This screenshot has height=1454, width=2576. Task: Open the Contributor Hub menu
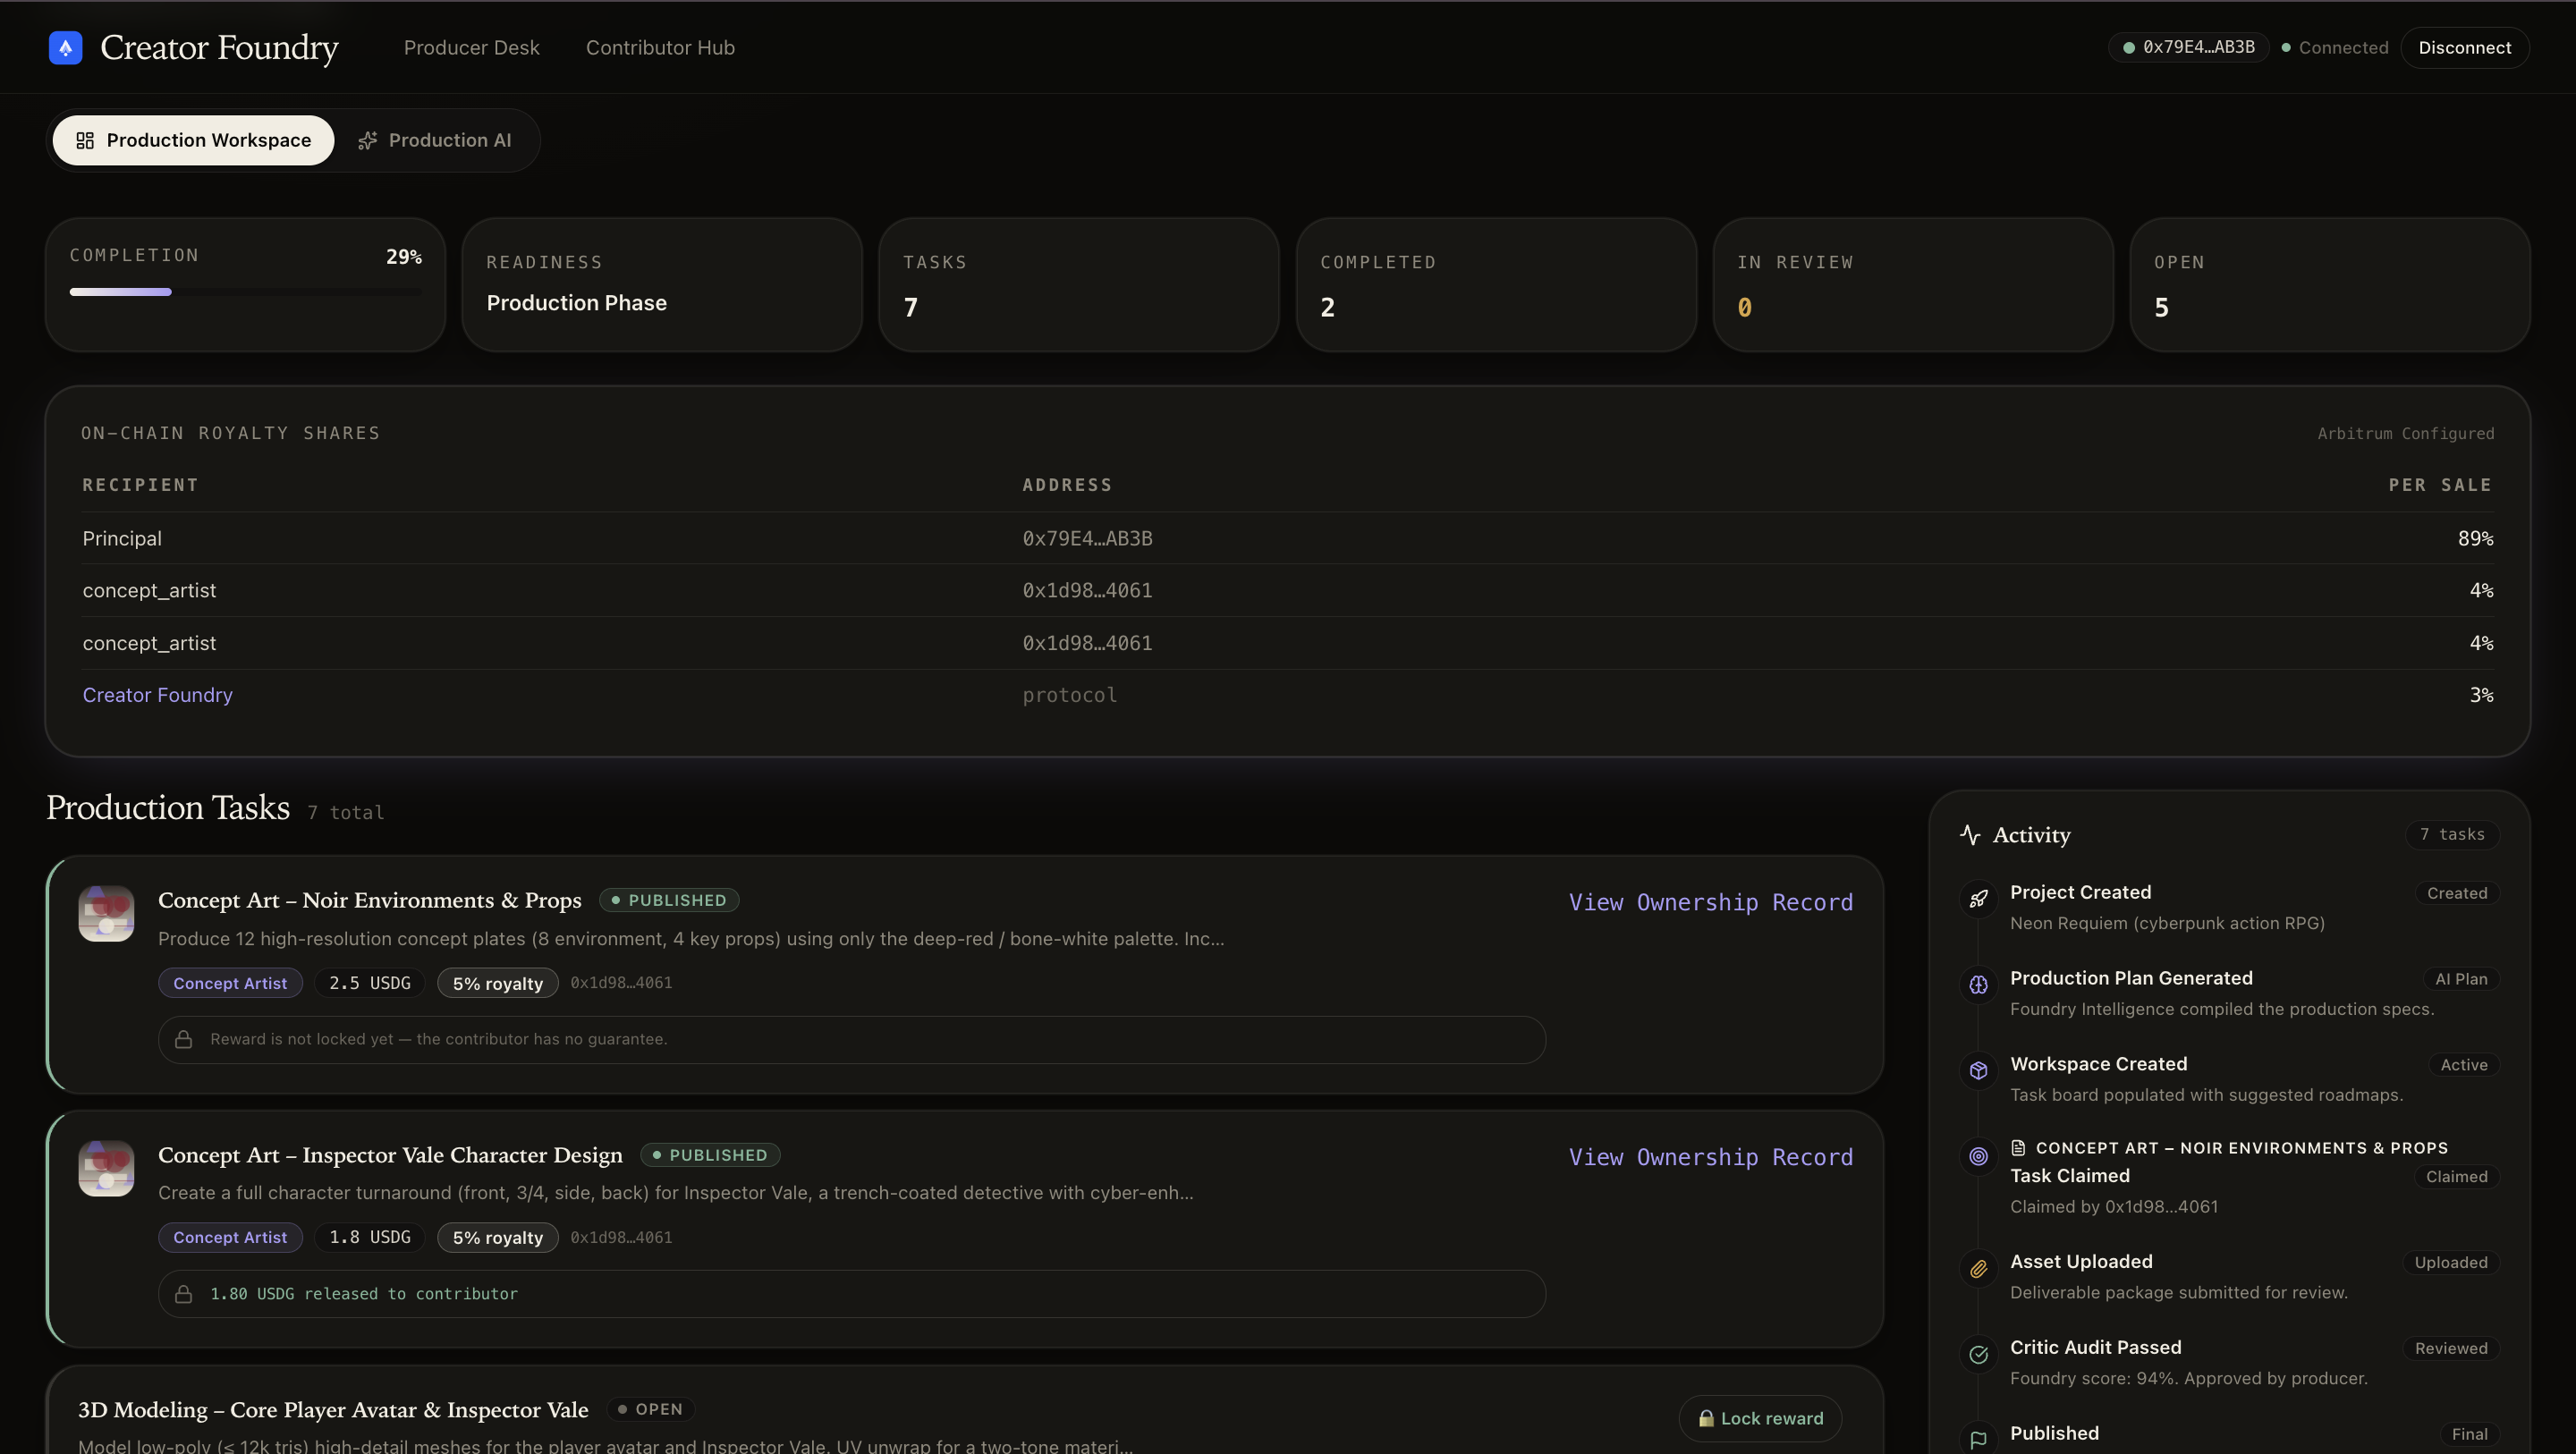[660, 48]
